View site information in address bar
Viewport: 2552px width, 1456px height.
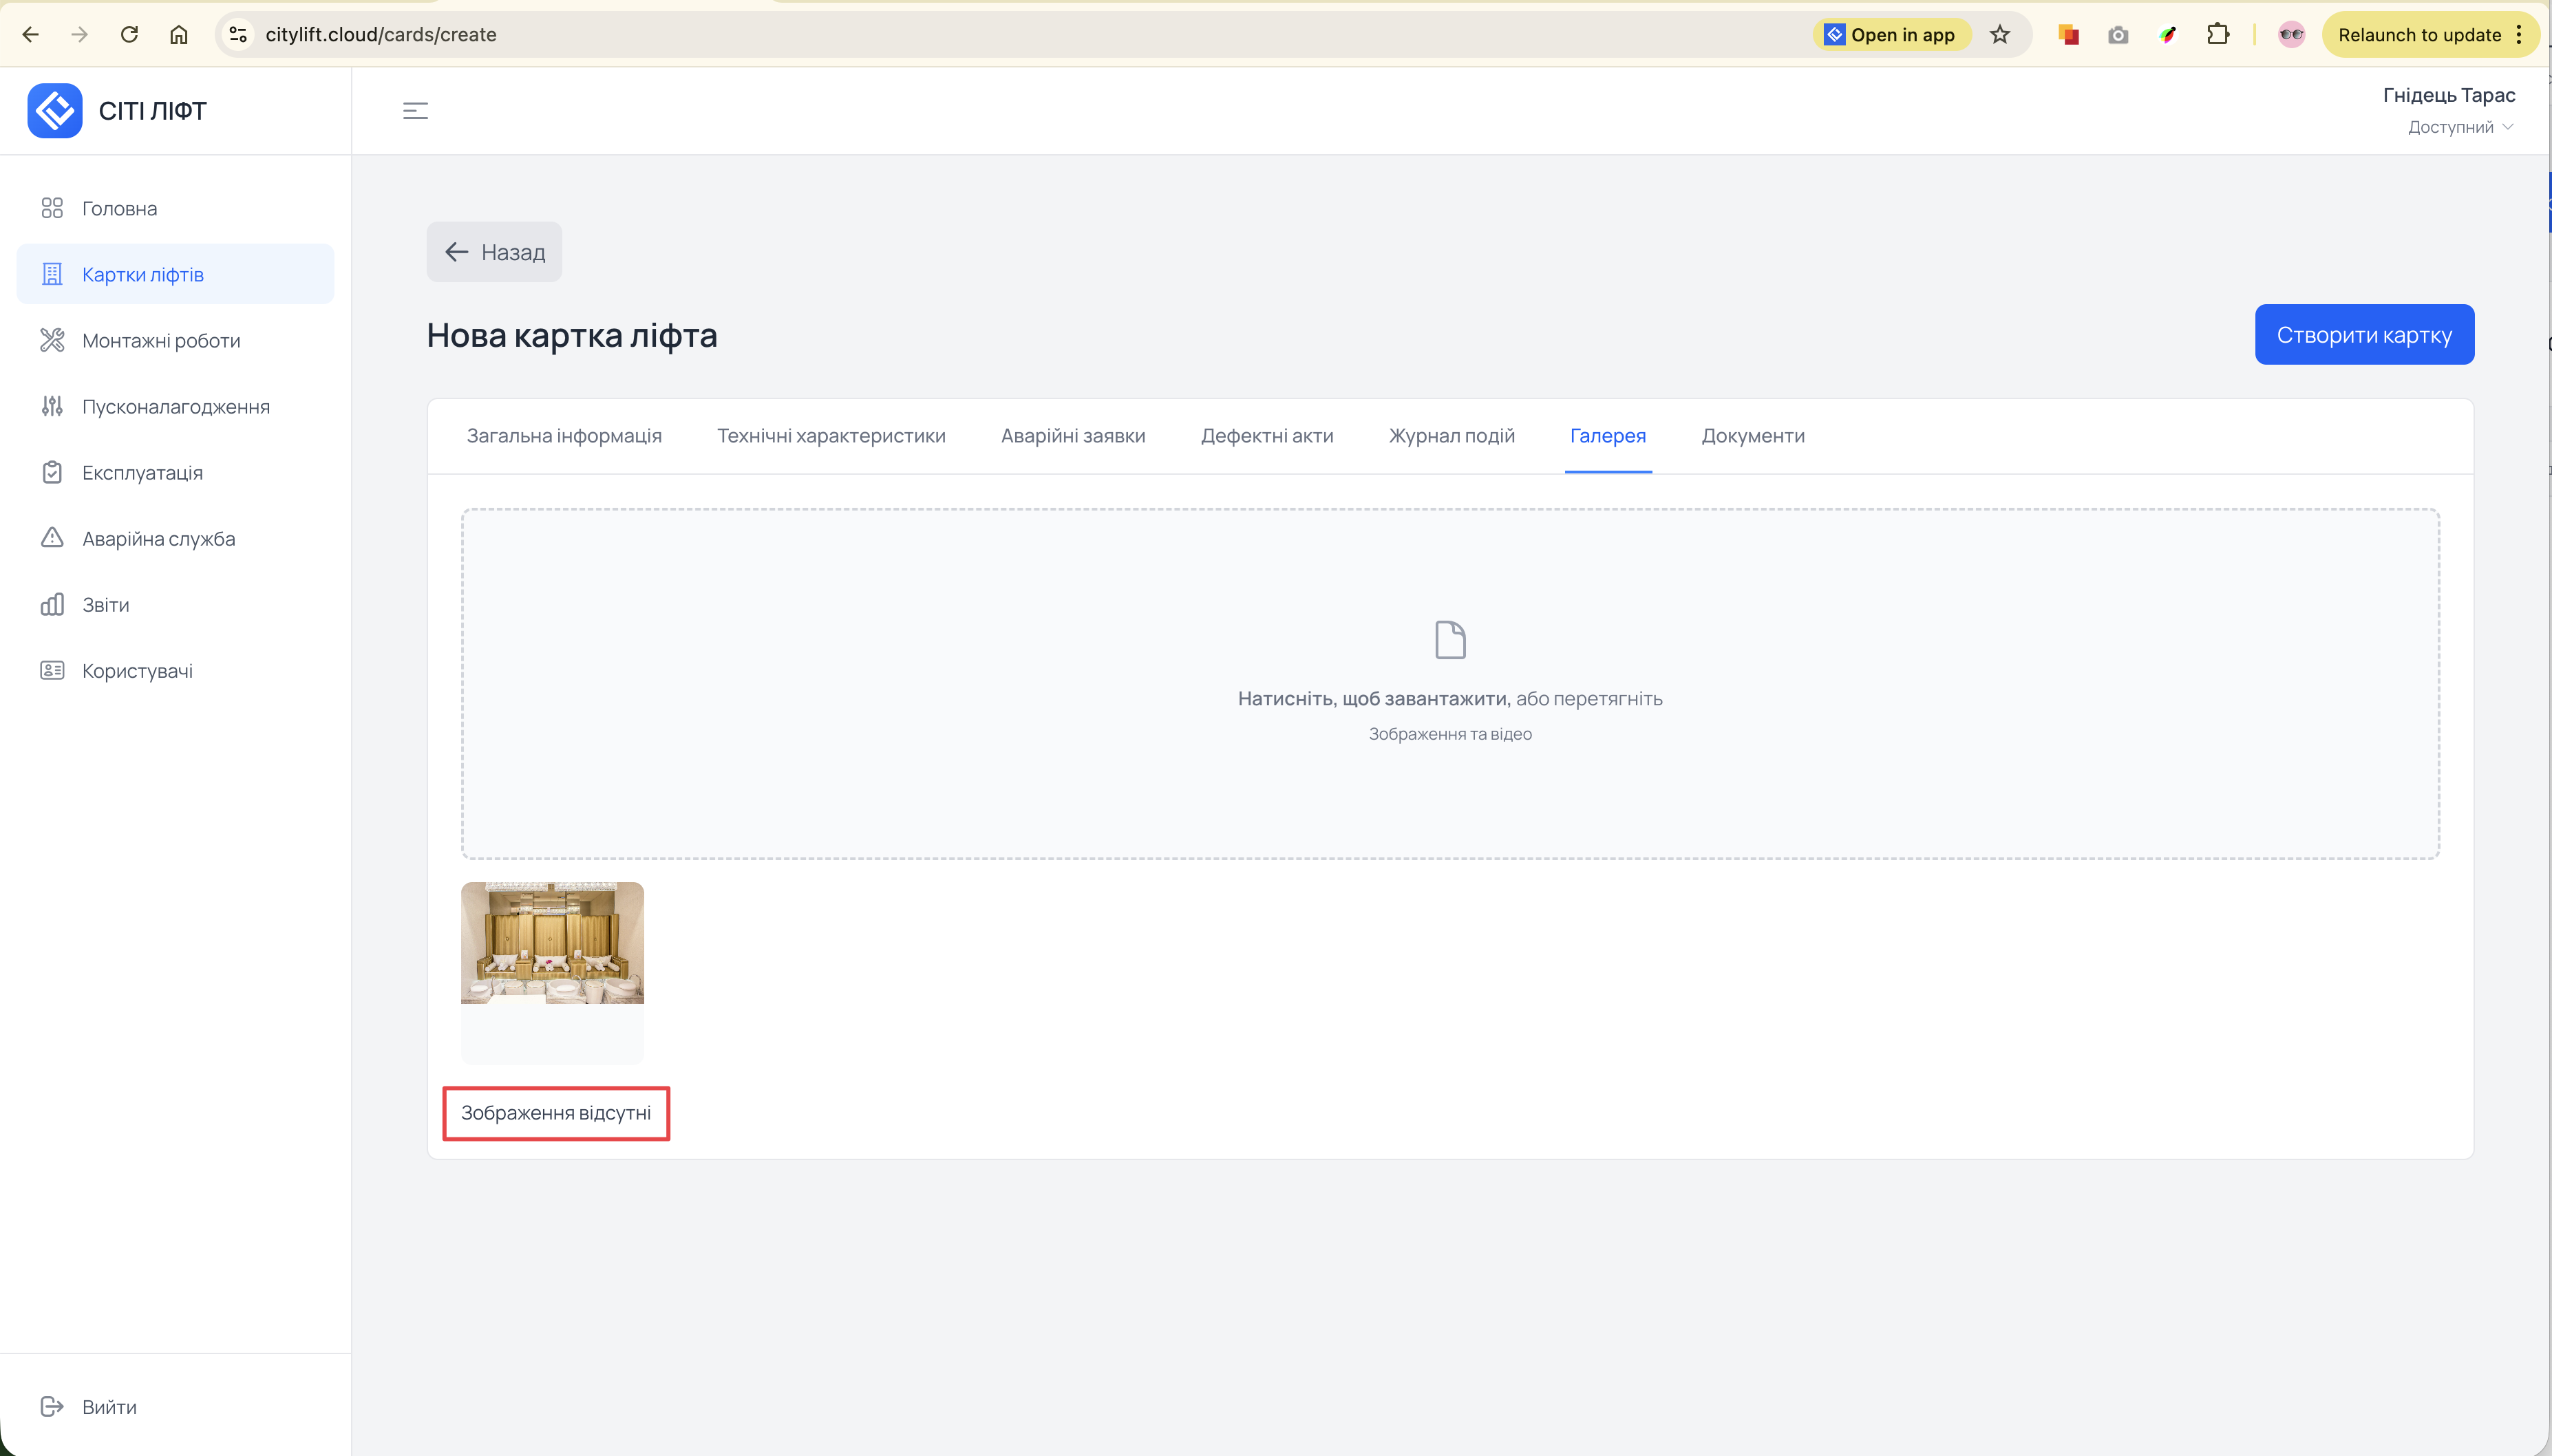click(x=238, y=35)
